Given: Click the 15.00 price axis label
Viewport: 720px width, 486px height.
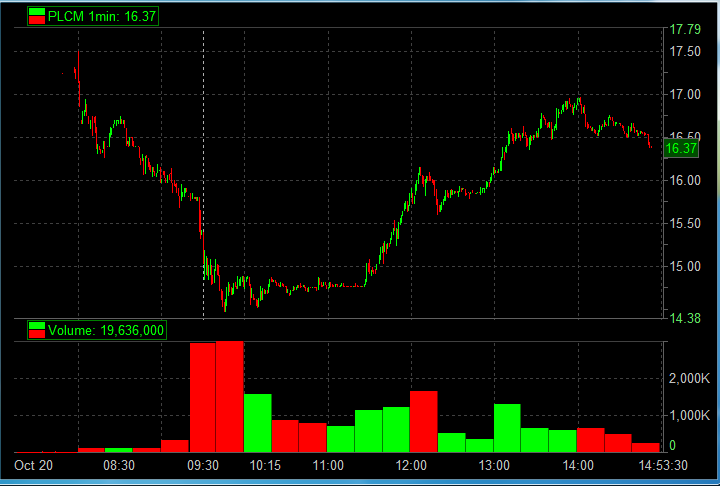Looking at the screenshot, I should [x=685, y=266].
